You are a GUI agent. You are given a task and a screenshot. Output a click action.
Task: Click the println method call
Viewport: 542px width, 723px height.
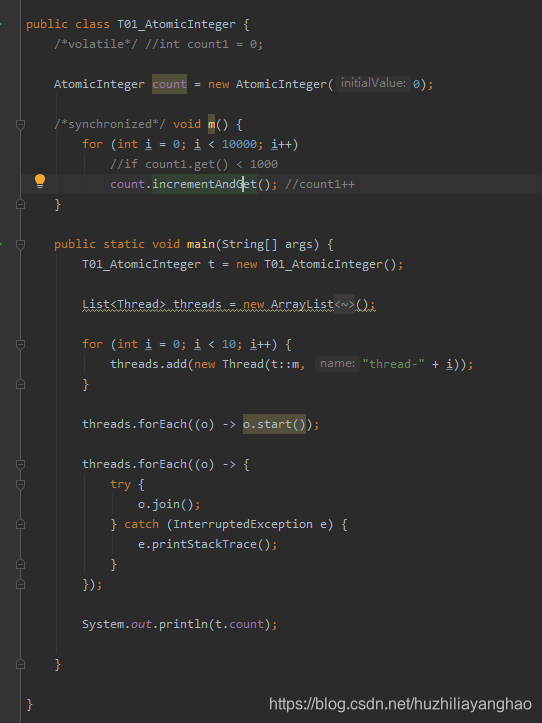pyautogui.click(x=183, y=624)
